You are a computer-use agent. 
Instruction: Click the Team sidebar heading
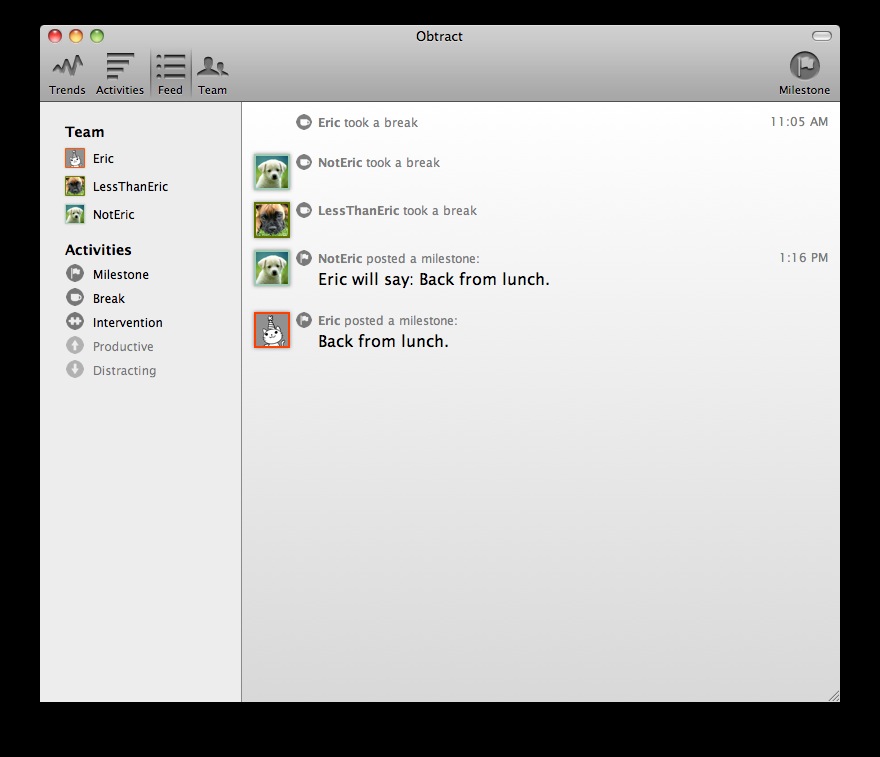tap(84, 132)
